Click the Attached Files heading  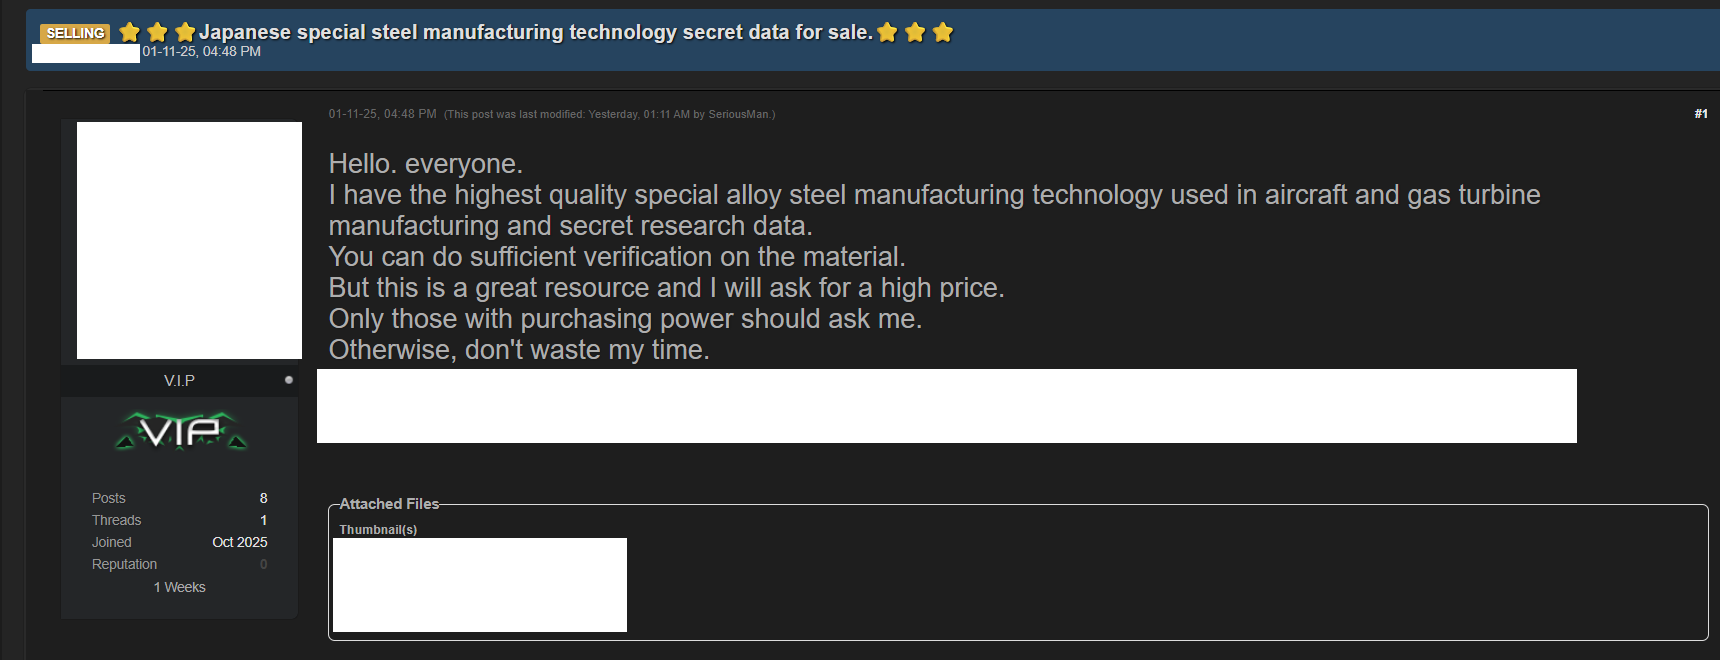click(389, 504)
